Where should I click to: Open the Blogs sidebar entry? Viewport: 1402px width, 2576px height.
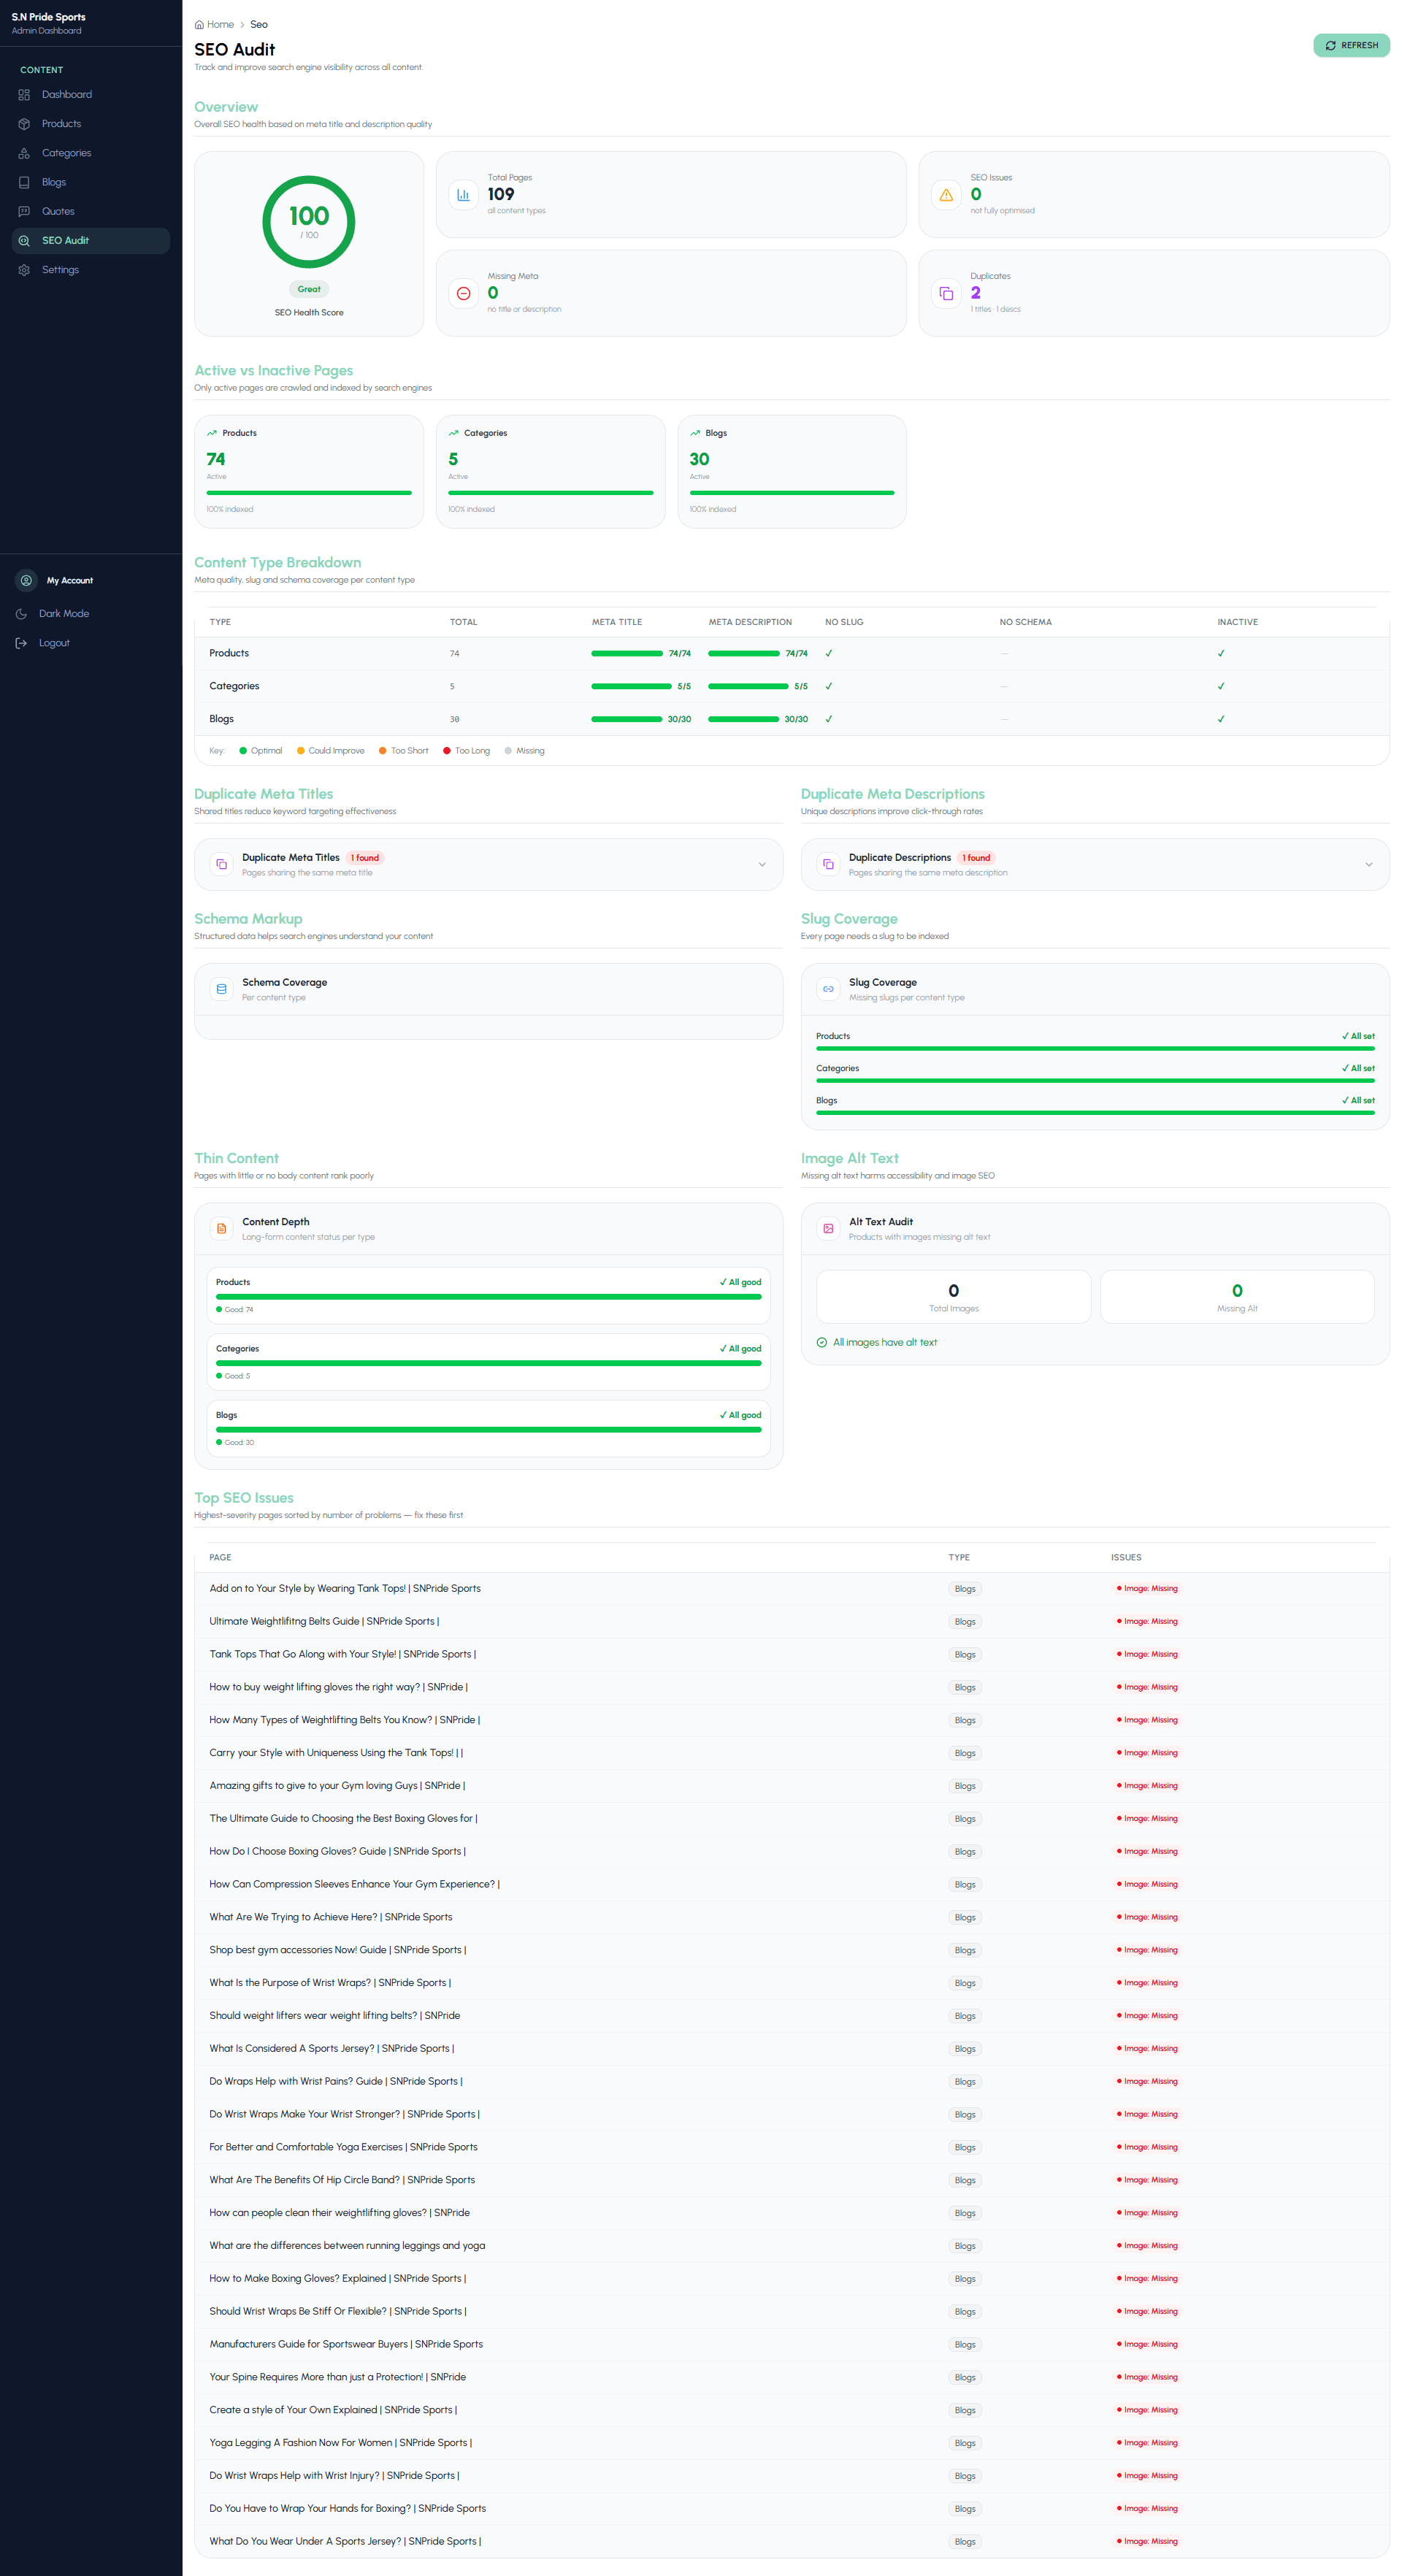[x=91, y=182]
